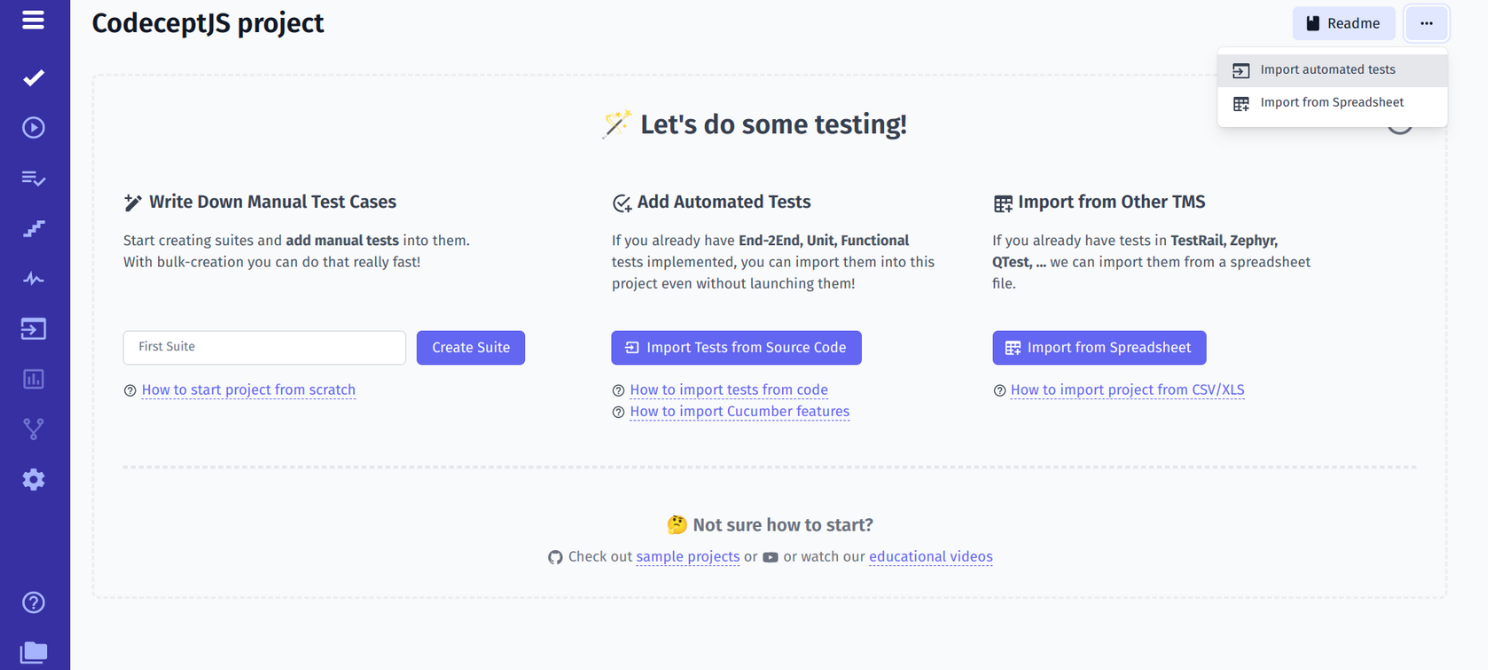
Task: Select the Steps icon in the sidebar
Action: pos(33,228)
